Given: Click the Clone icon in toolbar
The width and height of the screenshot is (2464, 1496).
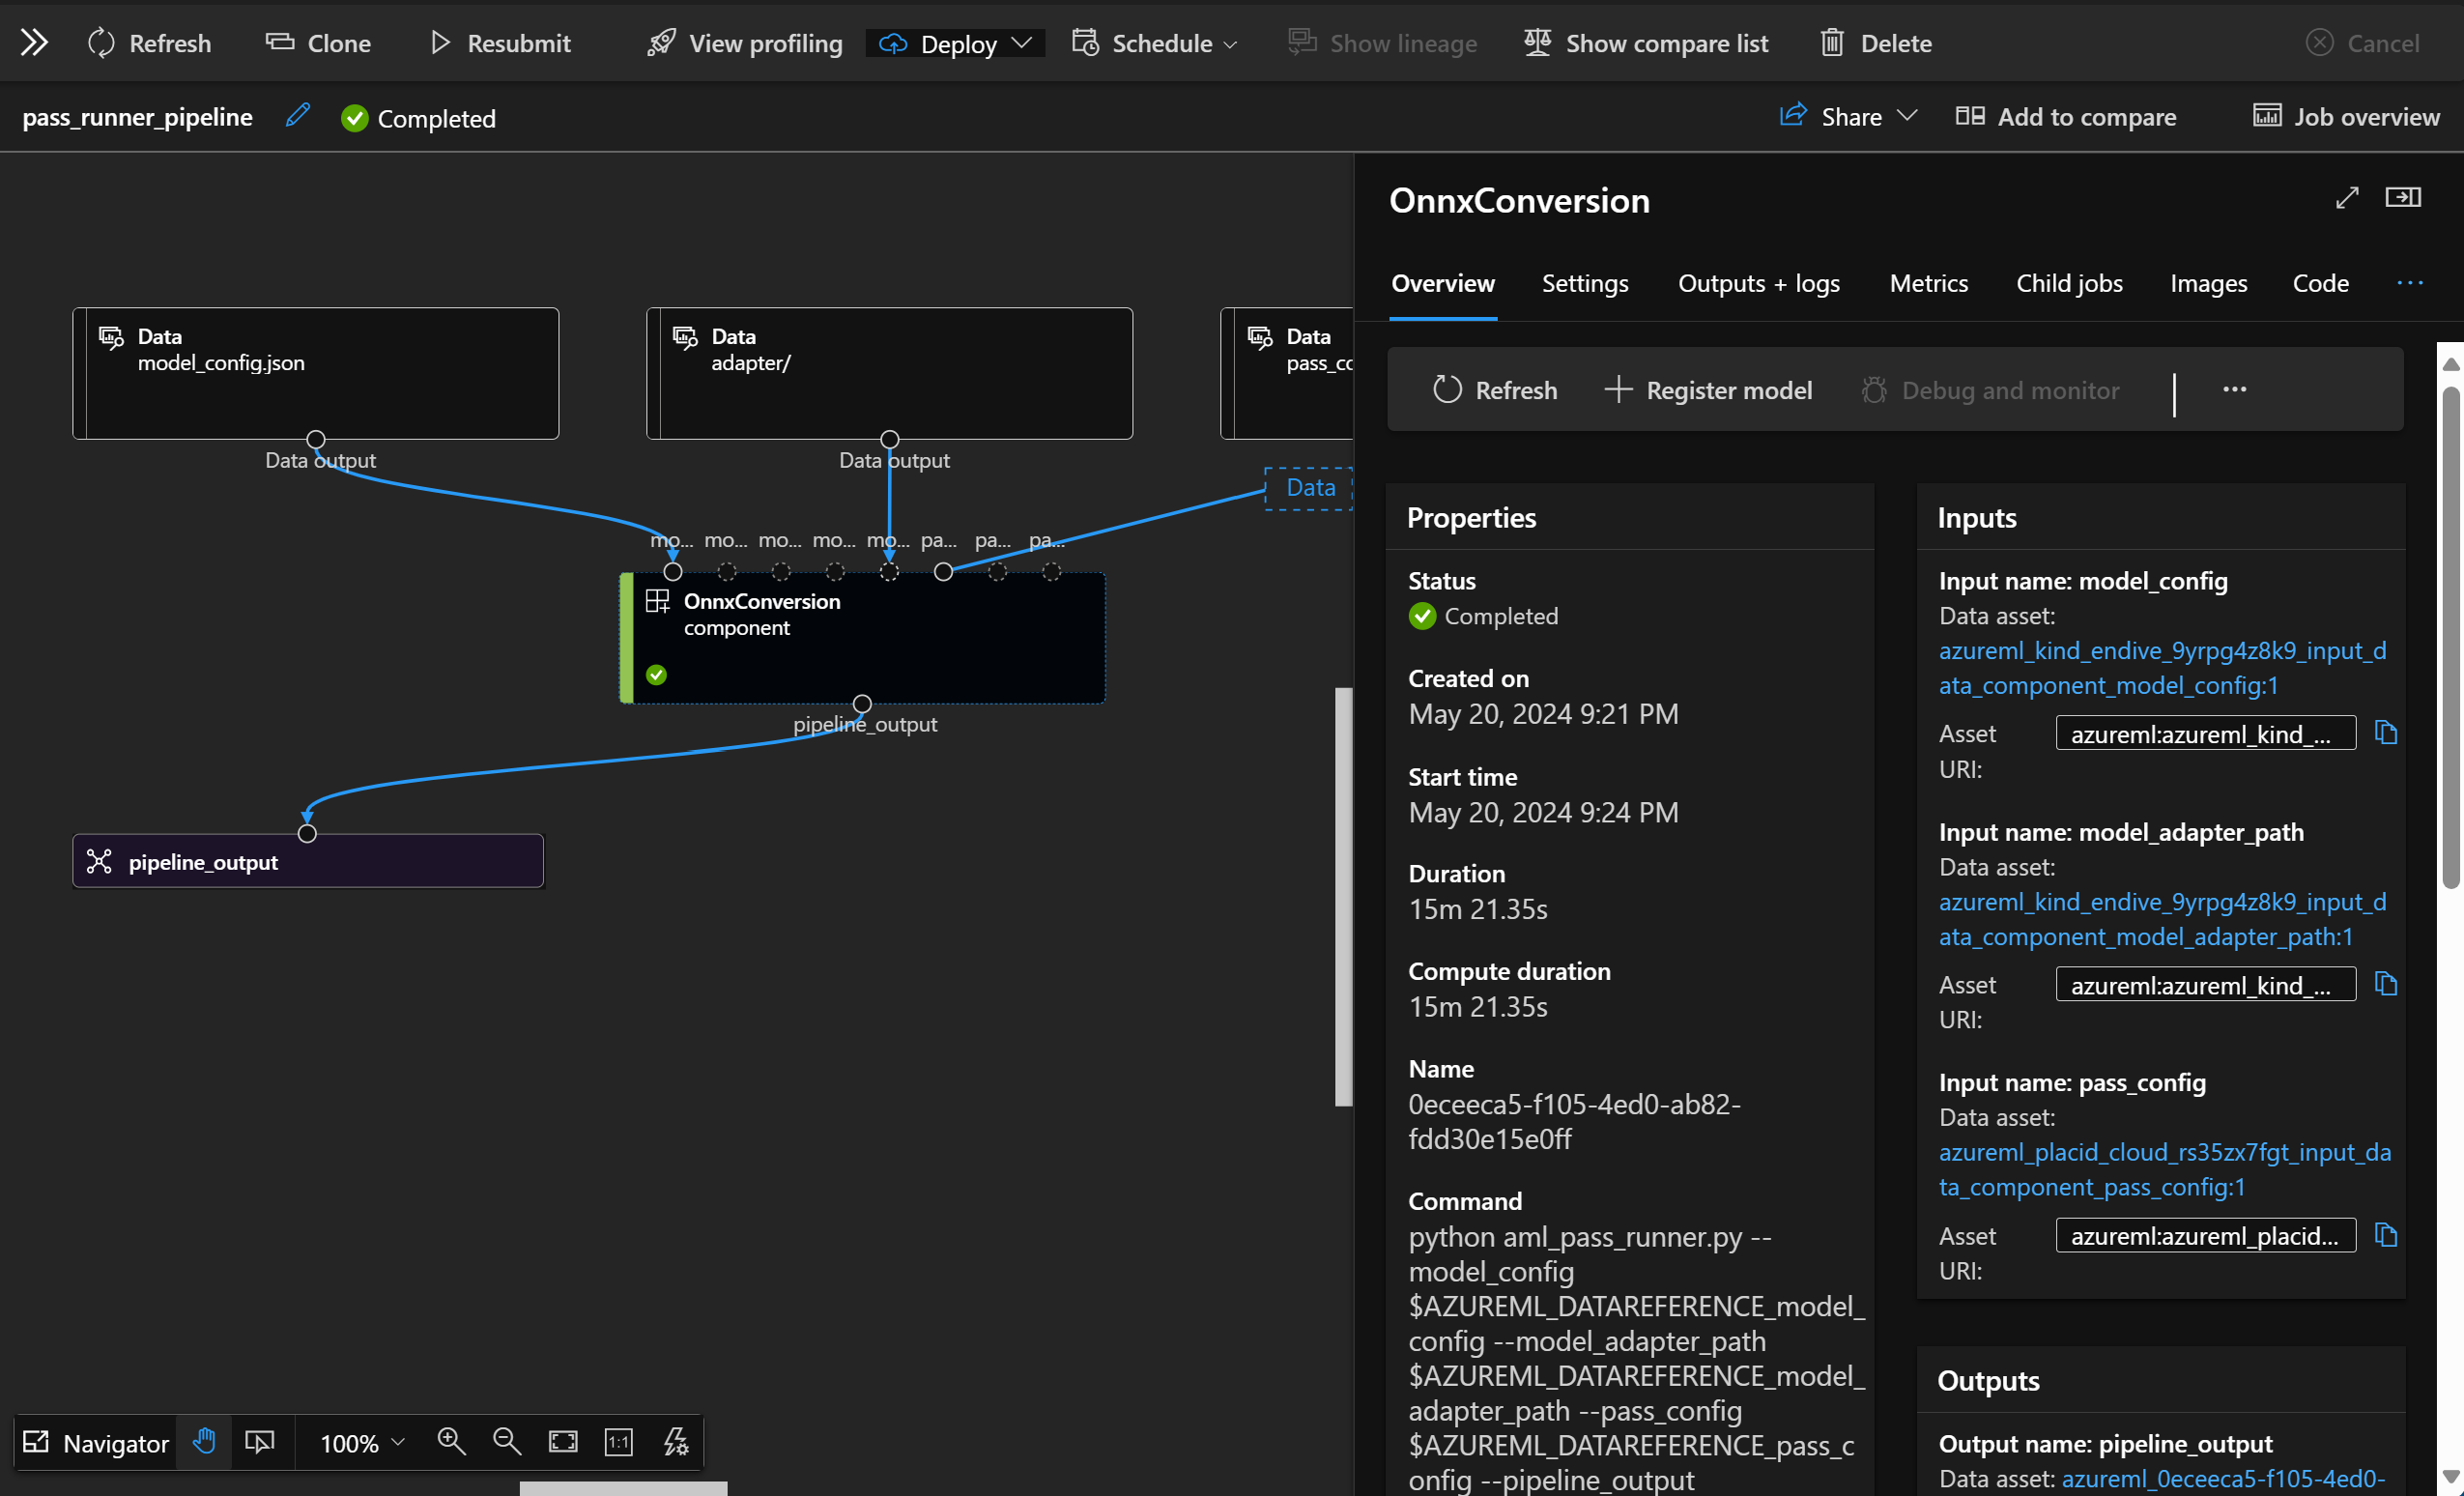Looking at the screenshot, I should coord(319,43).
